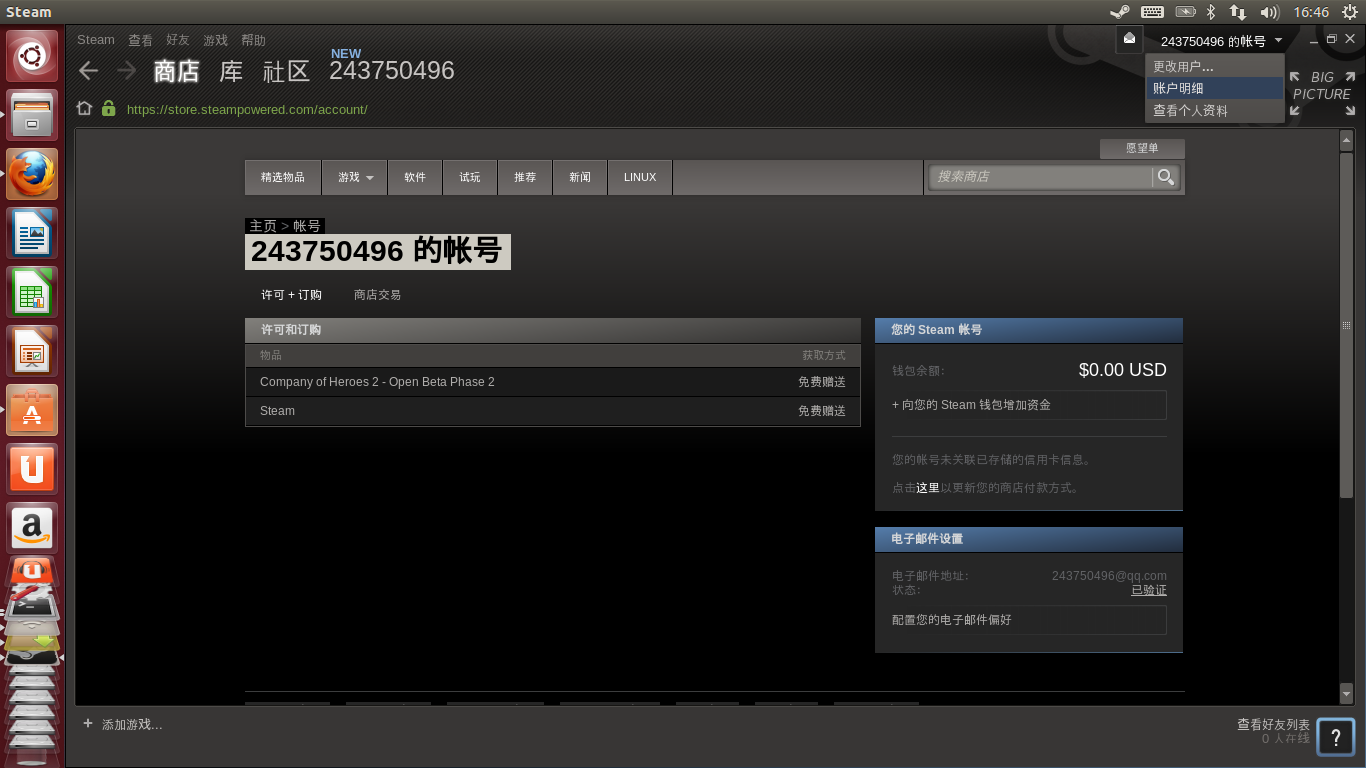Launch LibreOffice Writer from dock
Image resolution: width=1366 pixels, height=768 pixels.
point(33,233)
